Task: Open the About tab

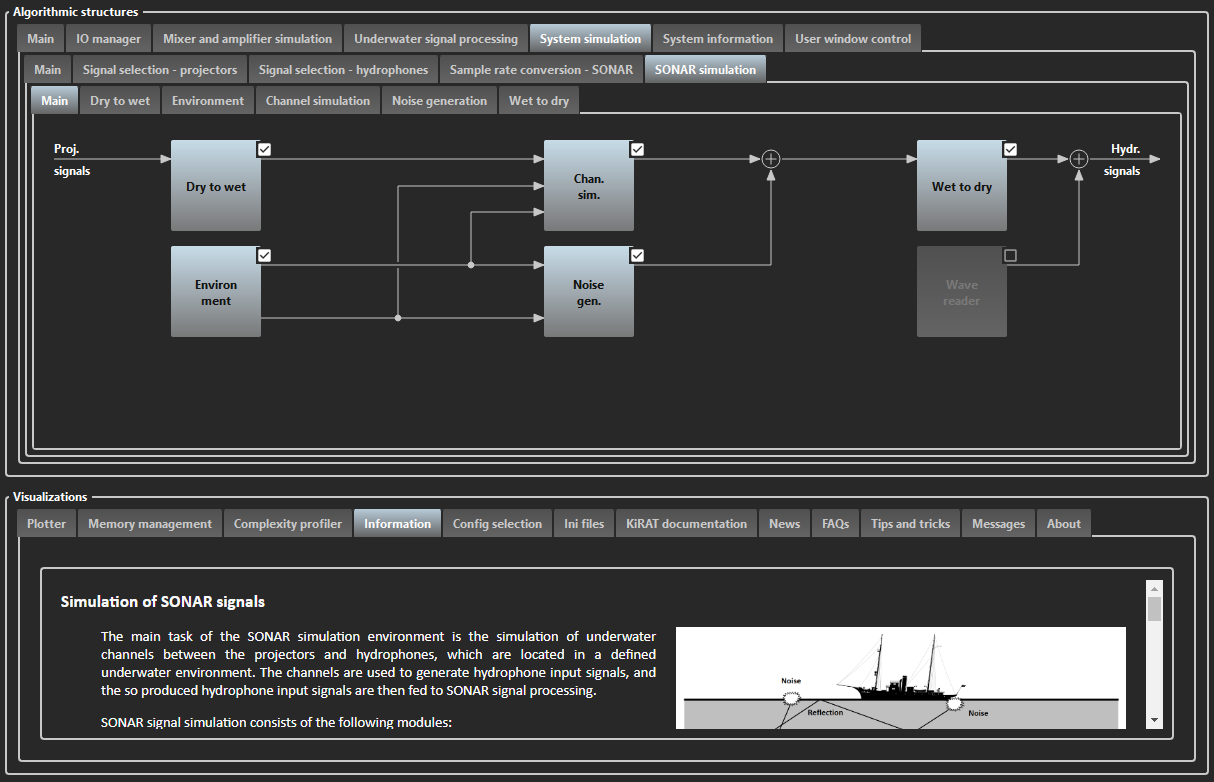Action: coord(1064,524)
